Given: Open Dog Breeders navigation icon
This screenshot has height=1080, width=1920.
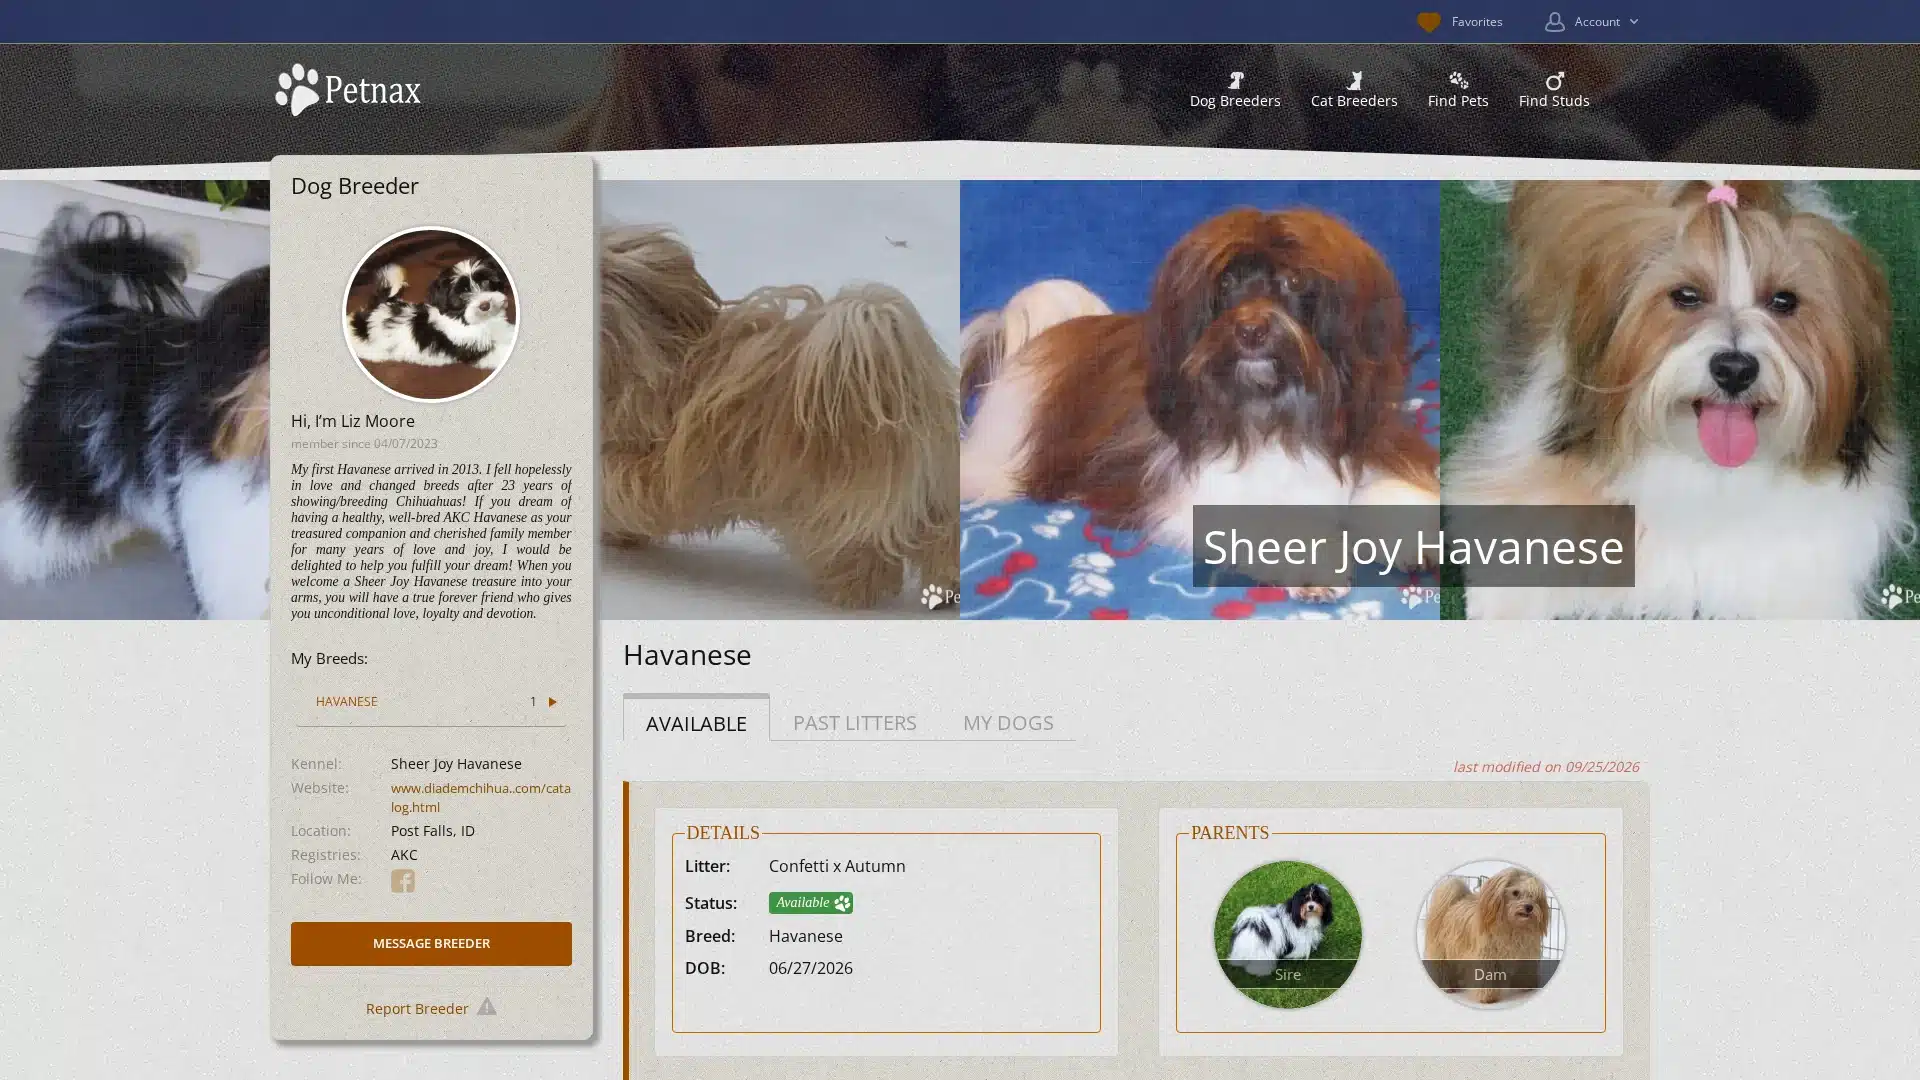Looking at the screenshot, I should [1235, 80].
